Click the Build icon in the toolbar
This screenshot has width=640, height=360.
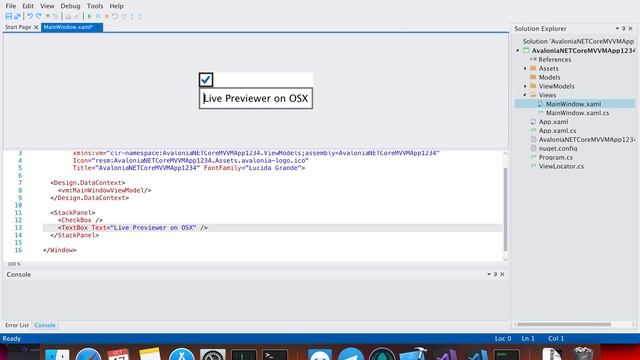point(68,16)
